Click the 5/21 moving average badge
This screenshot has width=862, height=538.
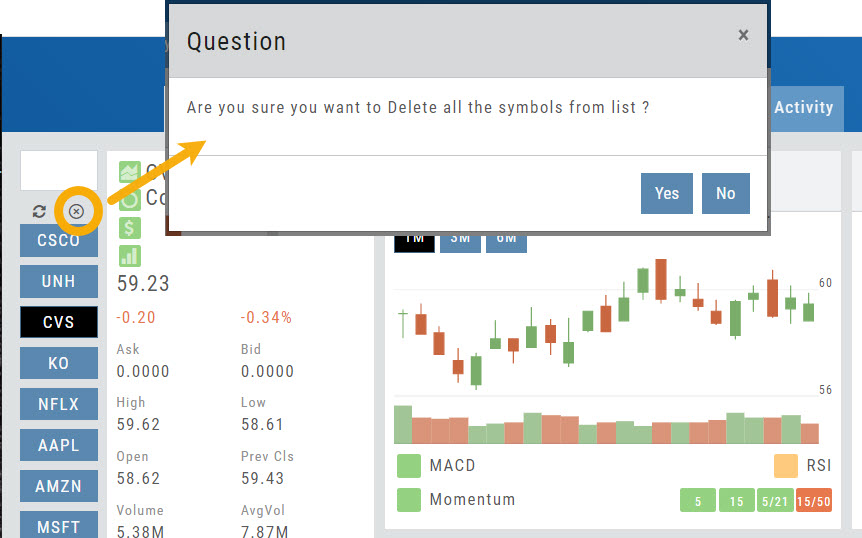pyautogui.click(x=775, y=501)
